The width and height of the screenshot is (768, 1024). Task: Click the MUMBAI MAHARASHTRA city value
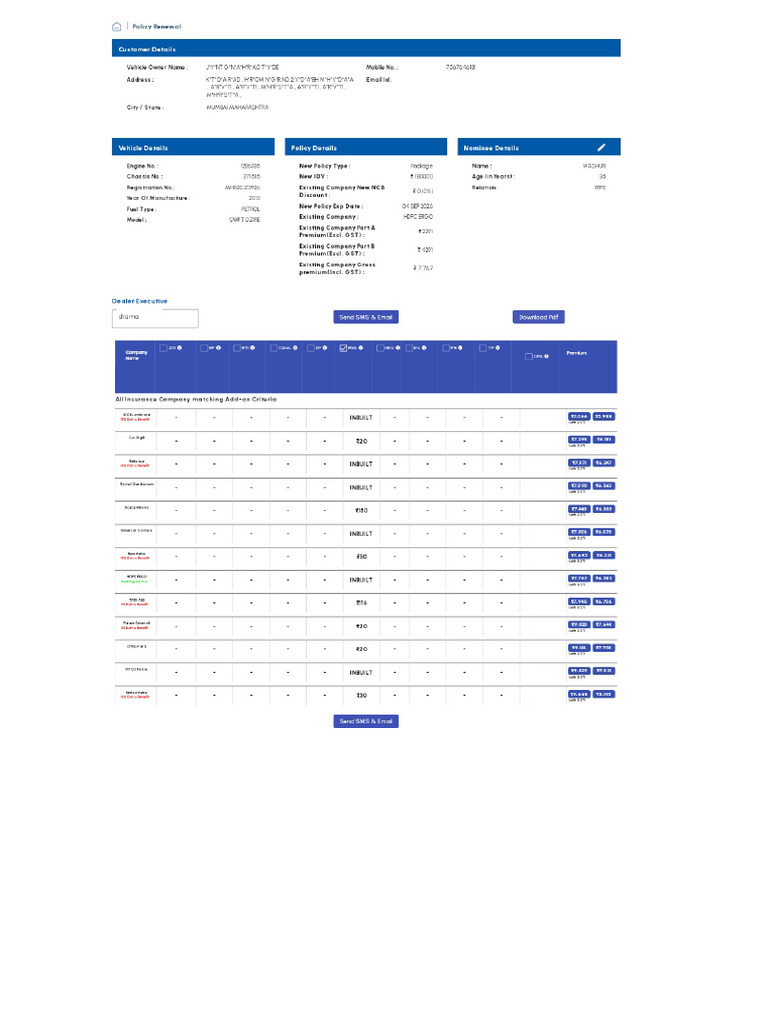pyautogui.click(x=237, y=107)
